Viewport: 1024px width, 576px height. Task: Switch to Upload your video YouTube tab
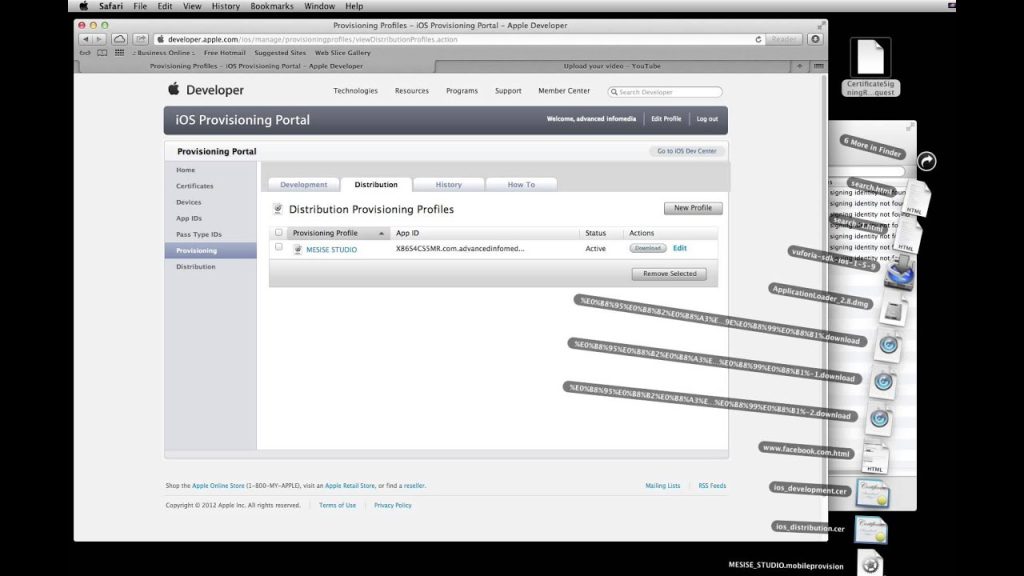pyautogui.click(x=612, y=66)
